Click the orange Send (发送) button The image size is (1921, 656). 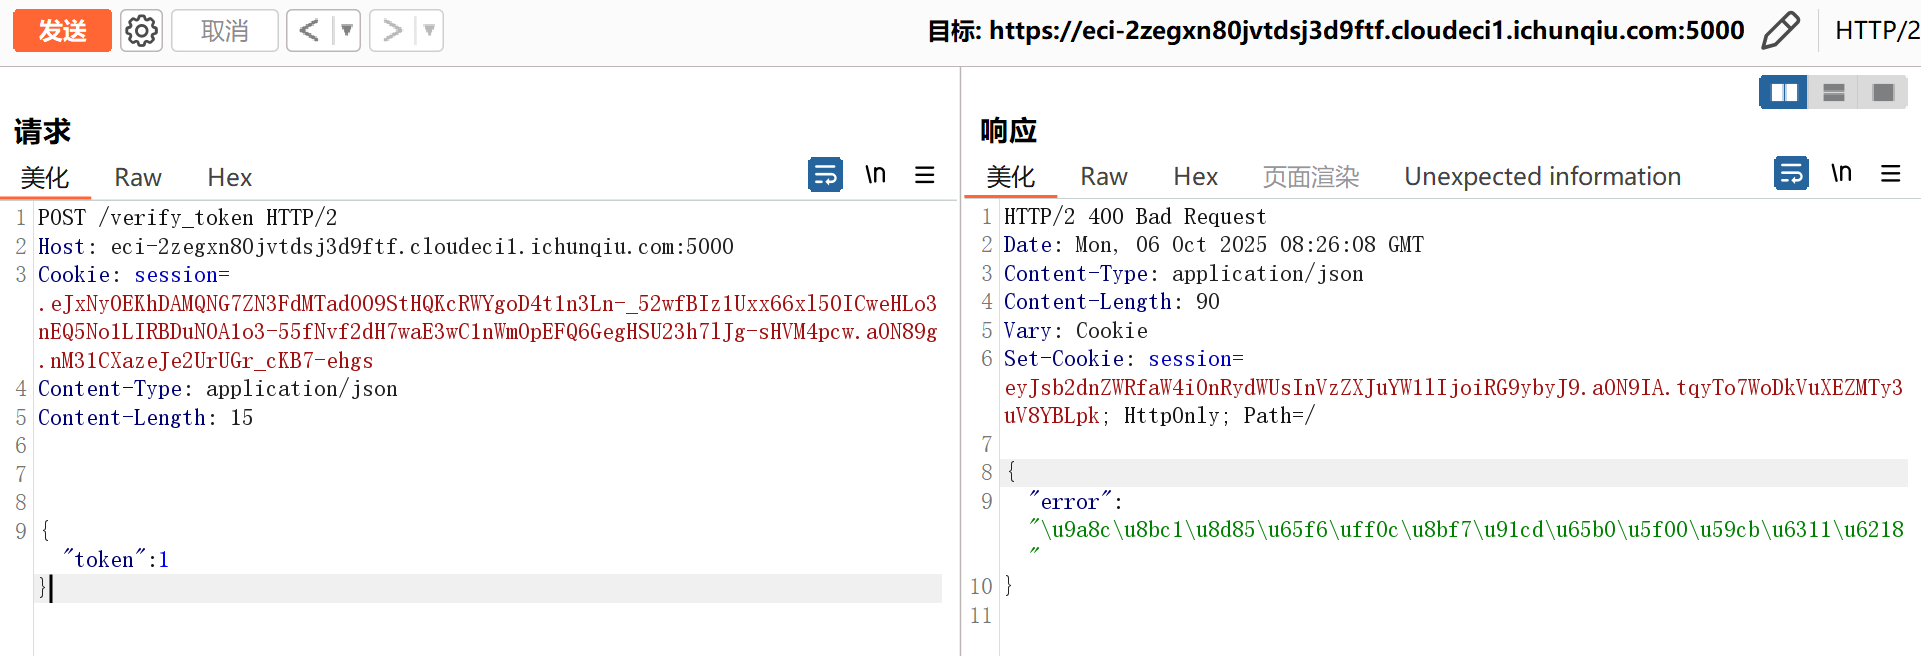62,31
